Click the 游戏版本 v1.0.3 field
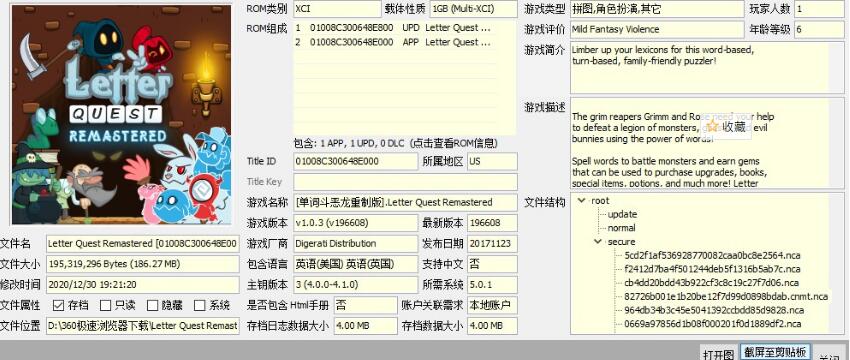The width and height of the screenshot is (850, 360). coord(356,223)
